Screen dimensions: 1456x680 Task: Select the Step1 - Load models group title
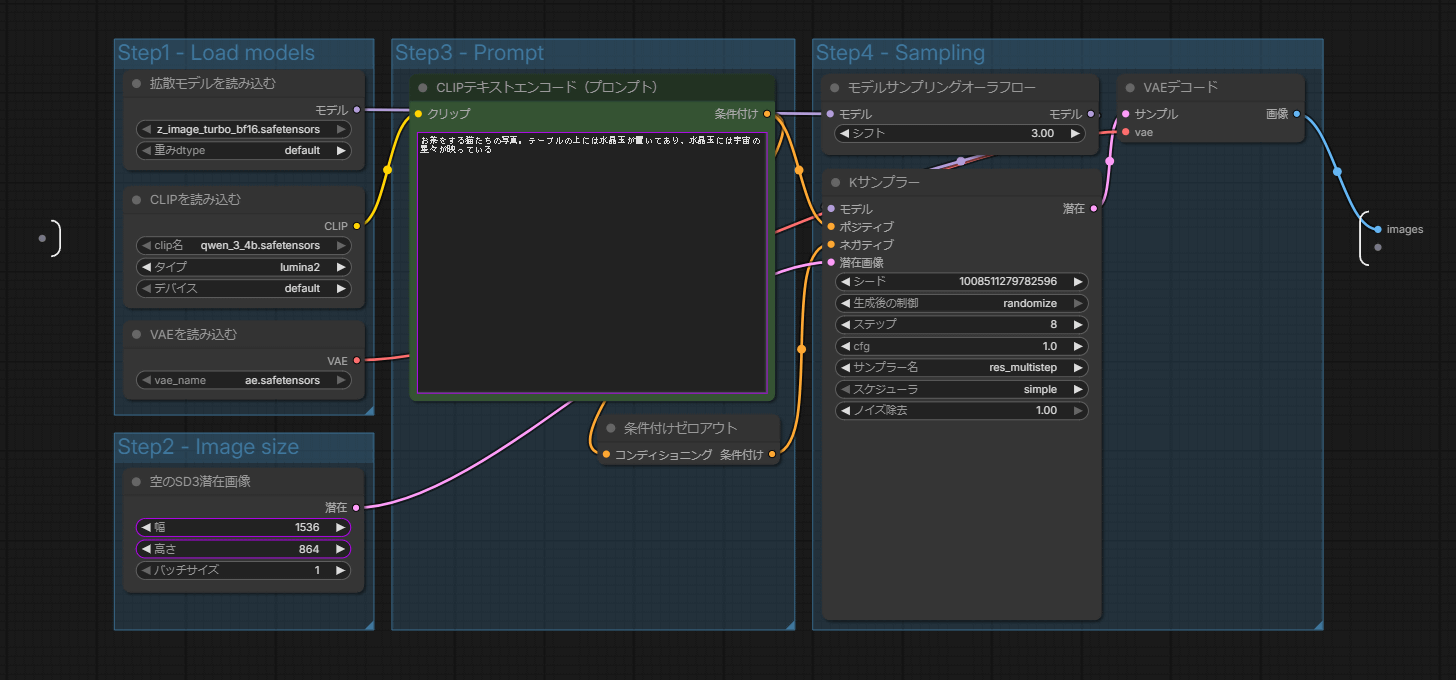(216, 53)
